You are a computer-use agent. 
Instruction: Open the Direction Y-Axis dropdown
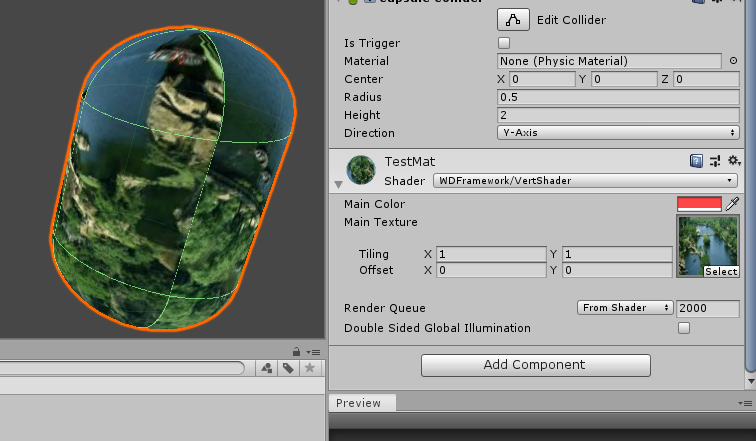pos(618,133)
